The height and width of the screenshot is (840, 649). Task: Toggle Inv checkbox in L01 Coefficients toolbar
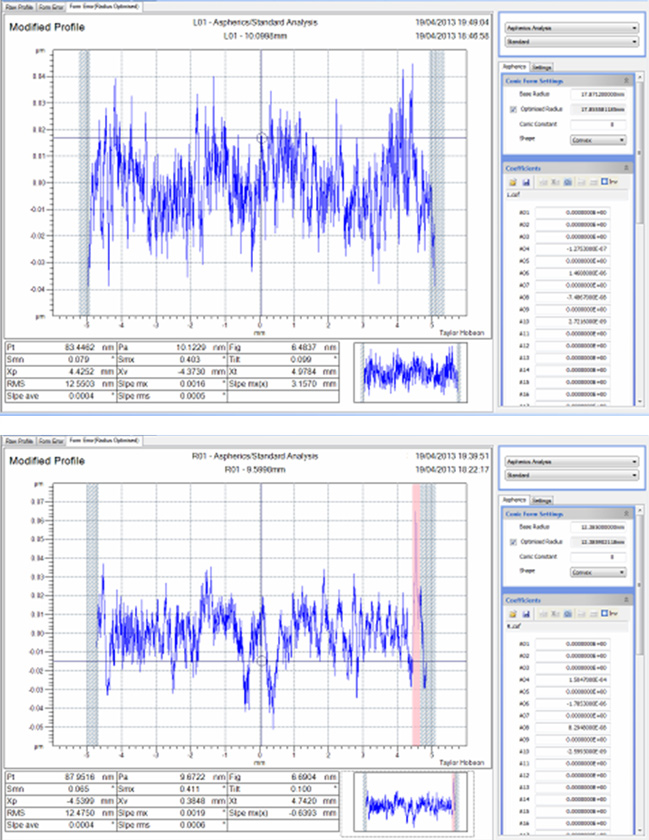[605, 182]
